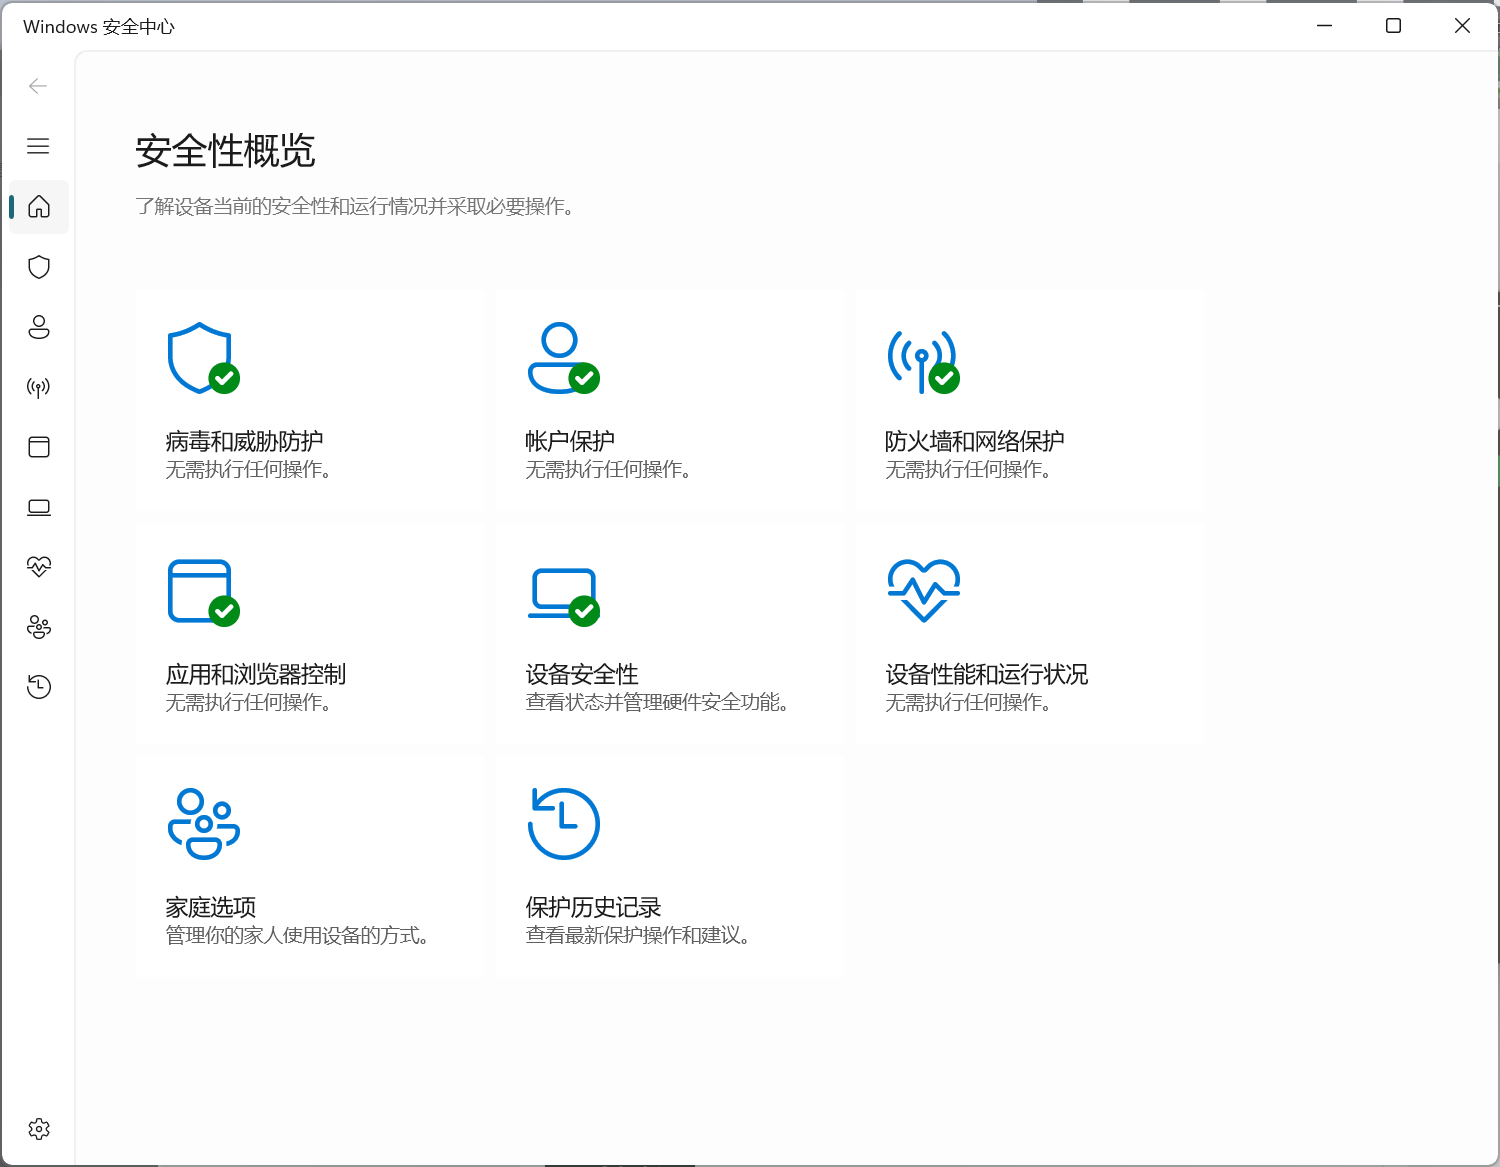1500x1167 pixels.
Task: Open the 应用和浏览器控制 tile
Action: pos(309,634)
